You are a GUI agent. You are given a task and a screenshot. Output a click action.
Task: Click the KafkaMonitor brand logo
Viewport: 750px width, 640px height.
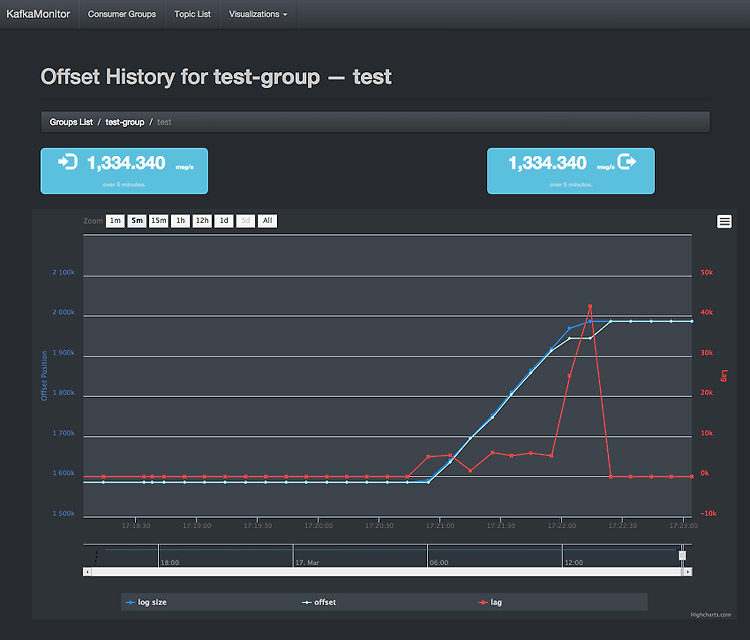[x=38, y=14]
